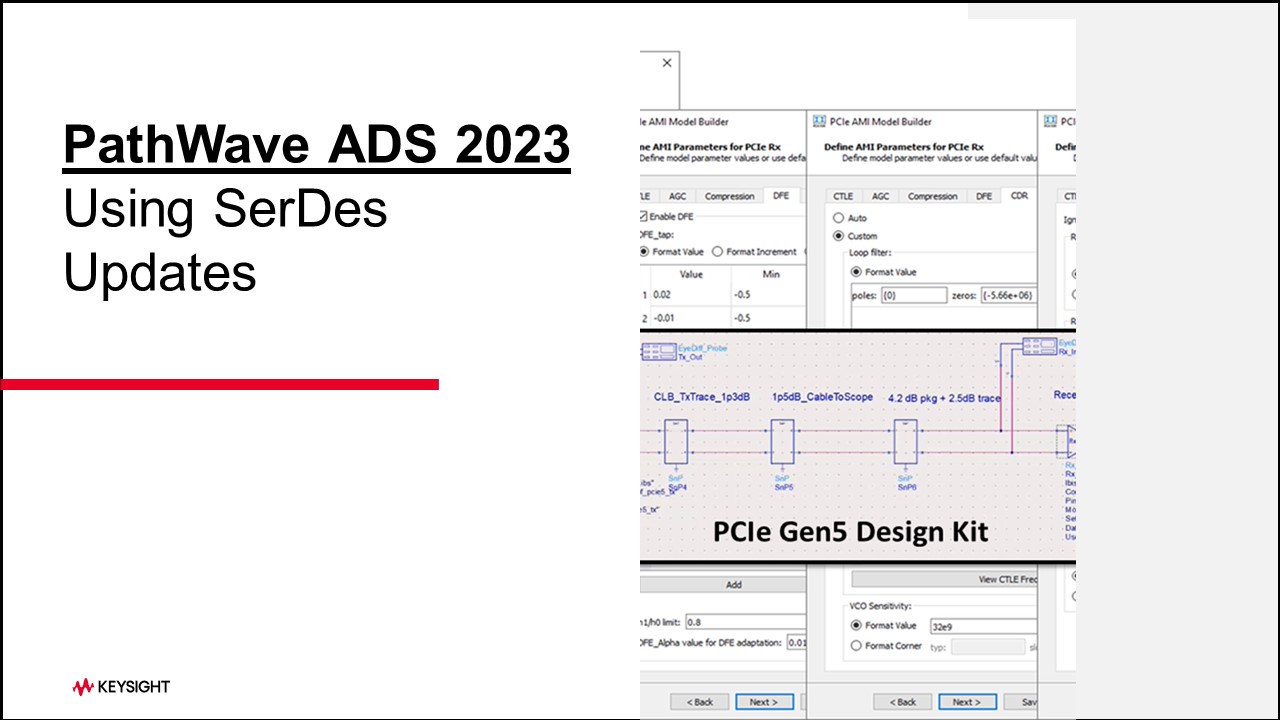Viewport: 1280px width, 720px height.
Task: Select the Format Corner radio button
Action: [856, 646]
